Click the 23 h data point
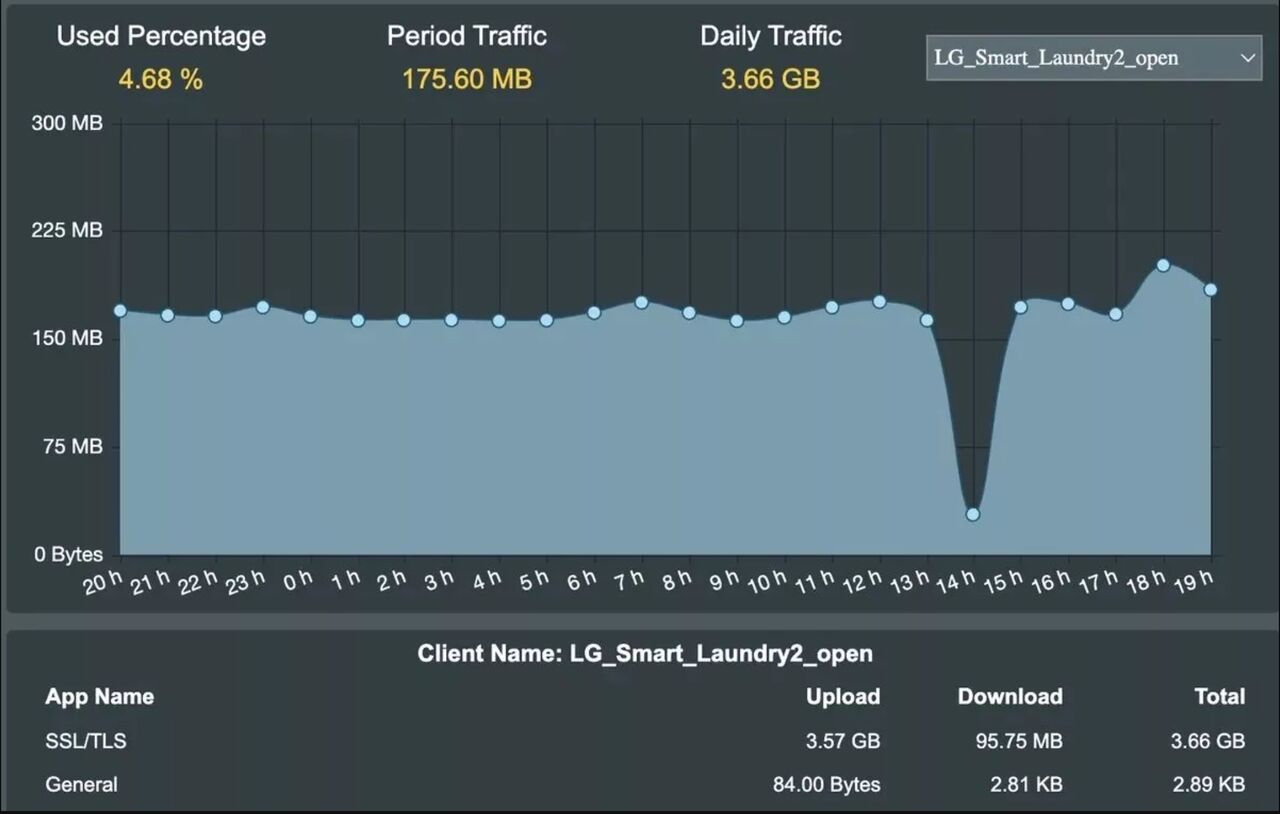This screenshot has height=814, width=1280. click(263, 307)
